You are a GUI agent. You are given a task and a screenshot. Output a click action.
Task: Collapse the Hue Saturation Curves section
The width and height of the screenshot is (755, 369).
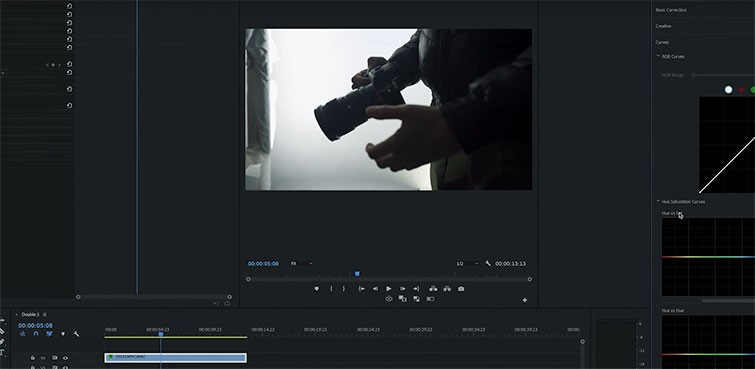(x=658, y=201)
